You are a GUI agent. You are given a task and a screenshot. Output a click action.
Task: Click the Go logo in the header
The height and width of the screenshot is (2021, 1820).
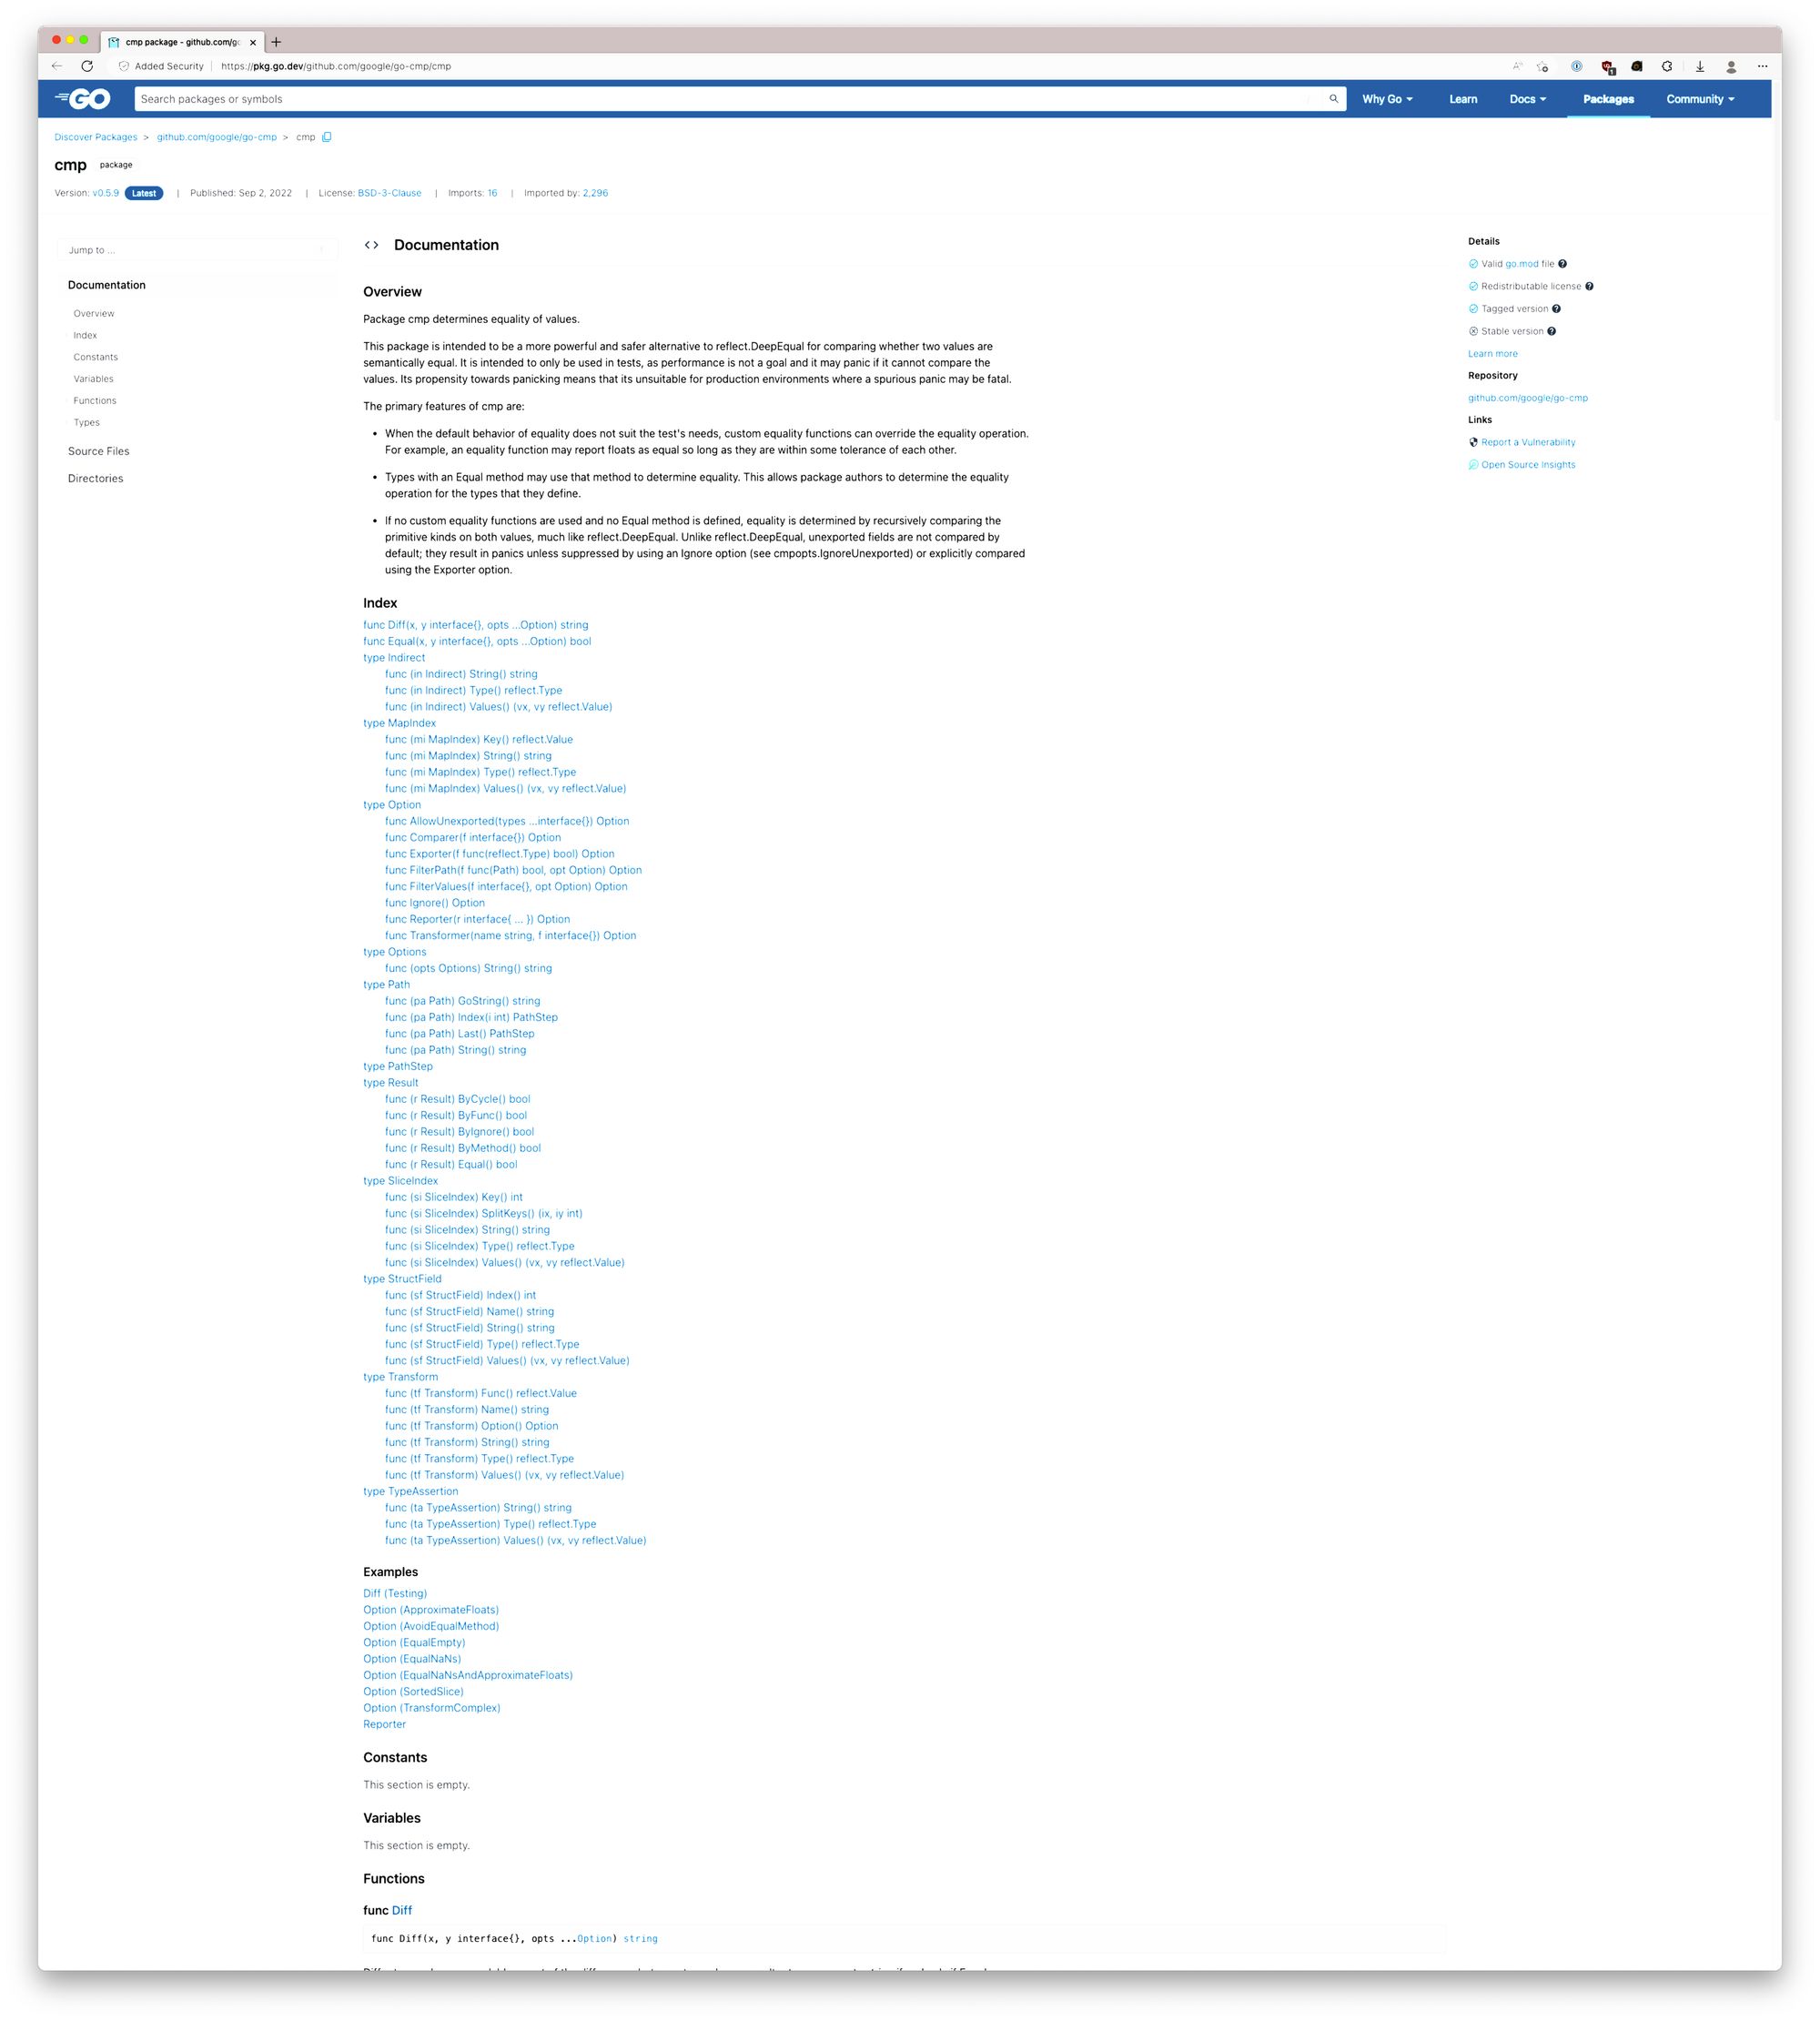(83, 99)
